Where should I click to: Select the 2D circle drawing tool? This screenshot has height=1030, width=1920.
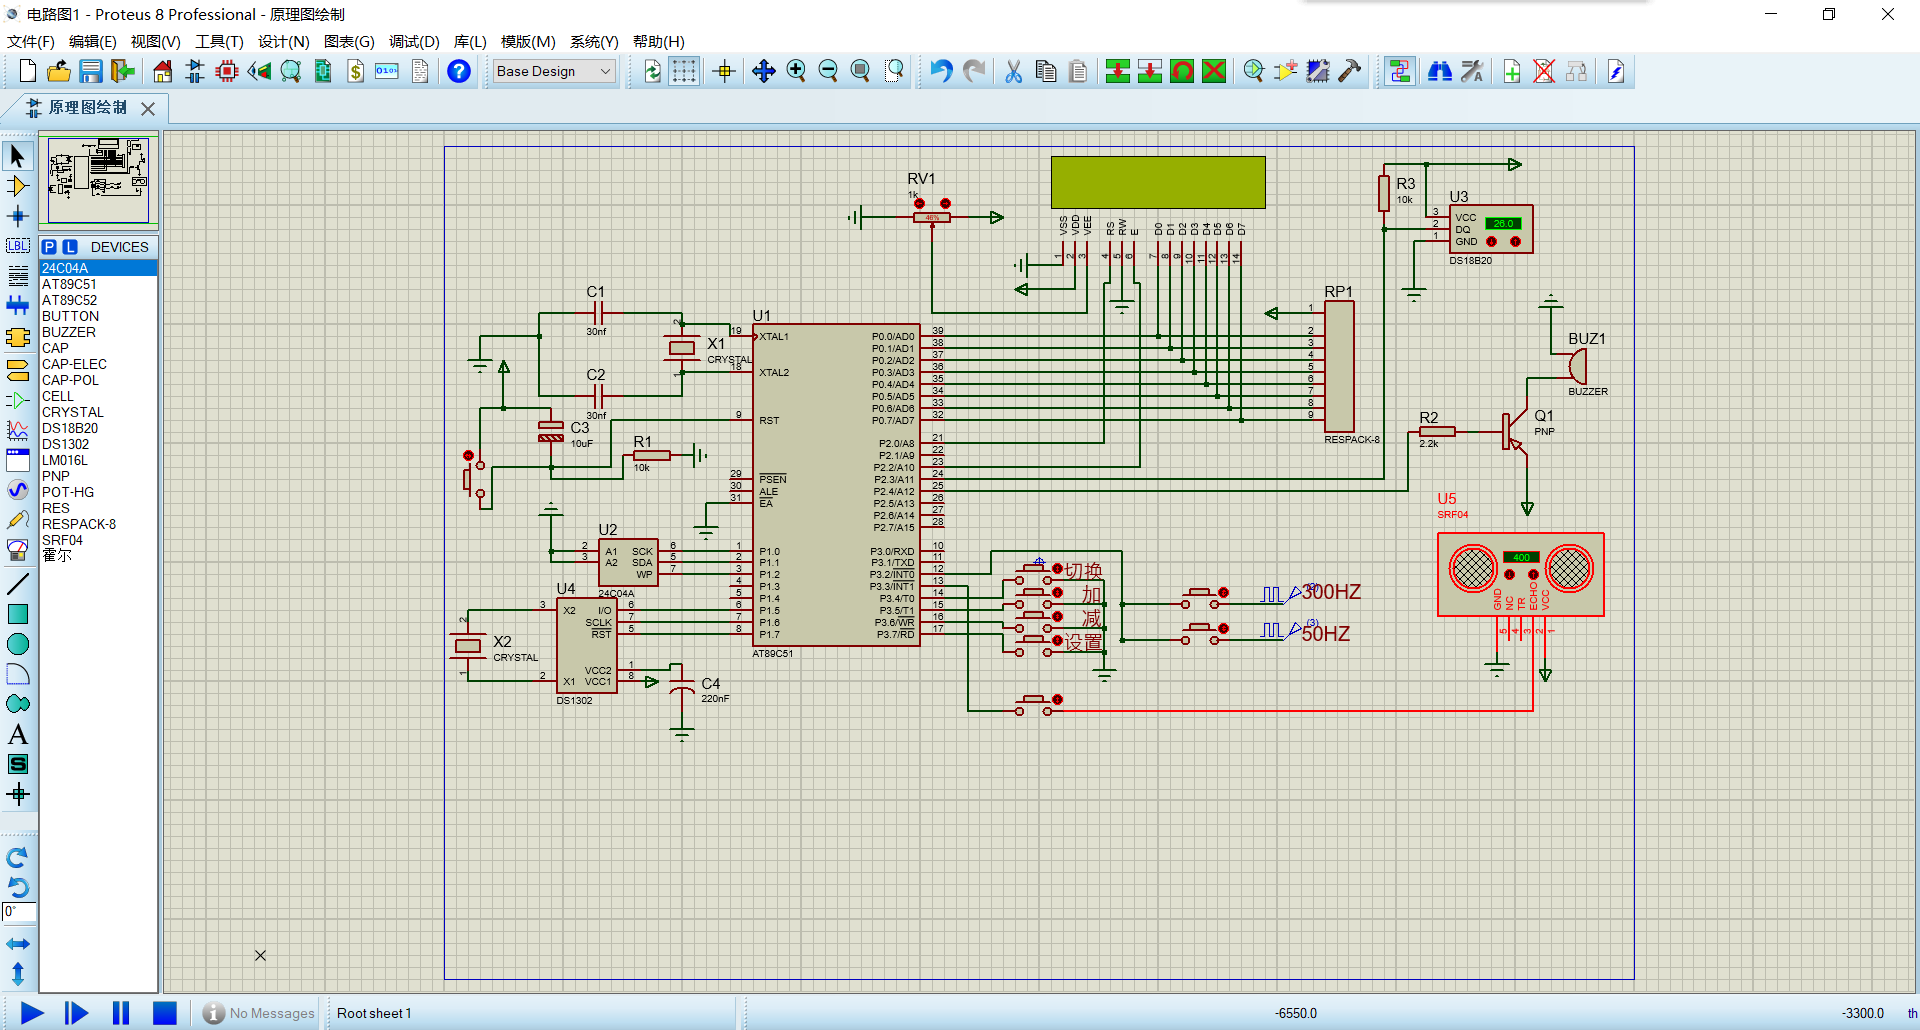pos(18,644)
